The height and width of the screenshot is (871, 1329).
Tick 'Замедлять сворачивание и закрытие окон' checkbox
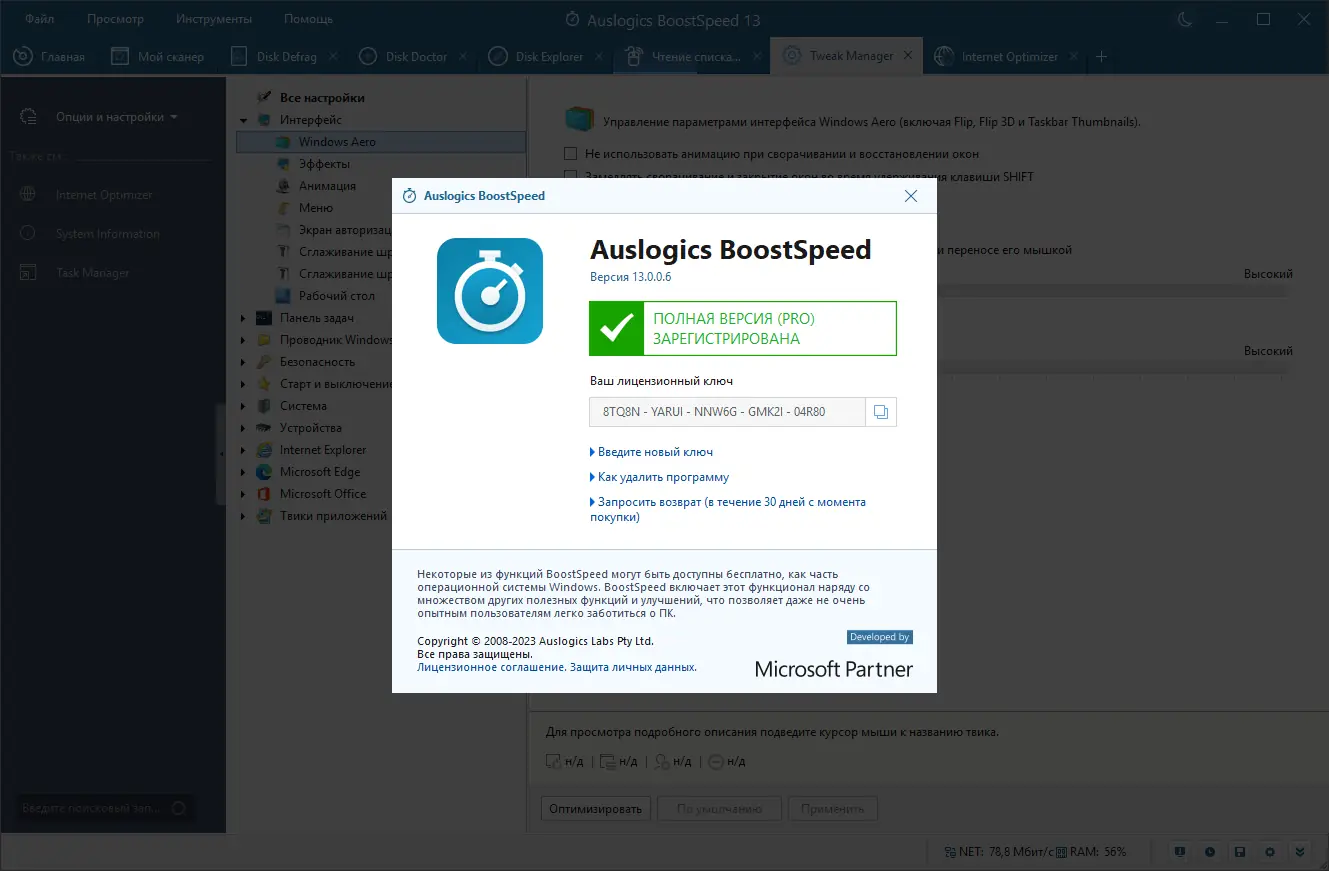point(571,176)
